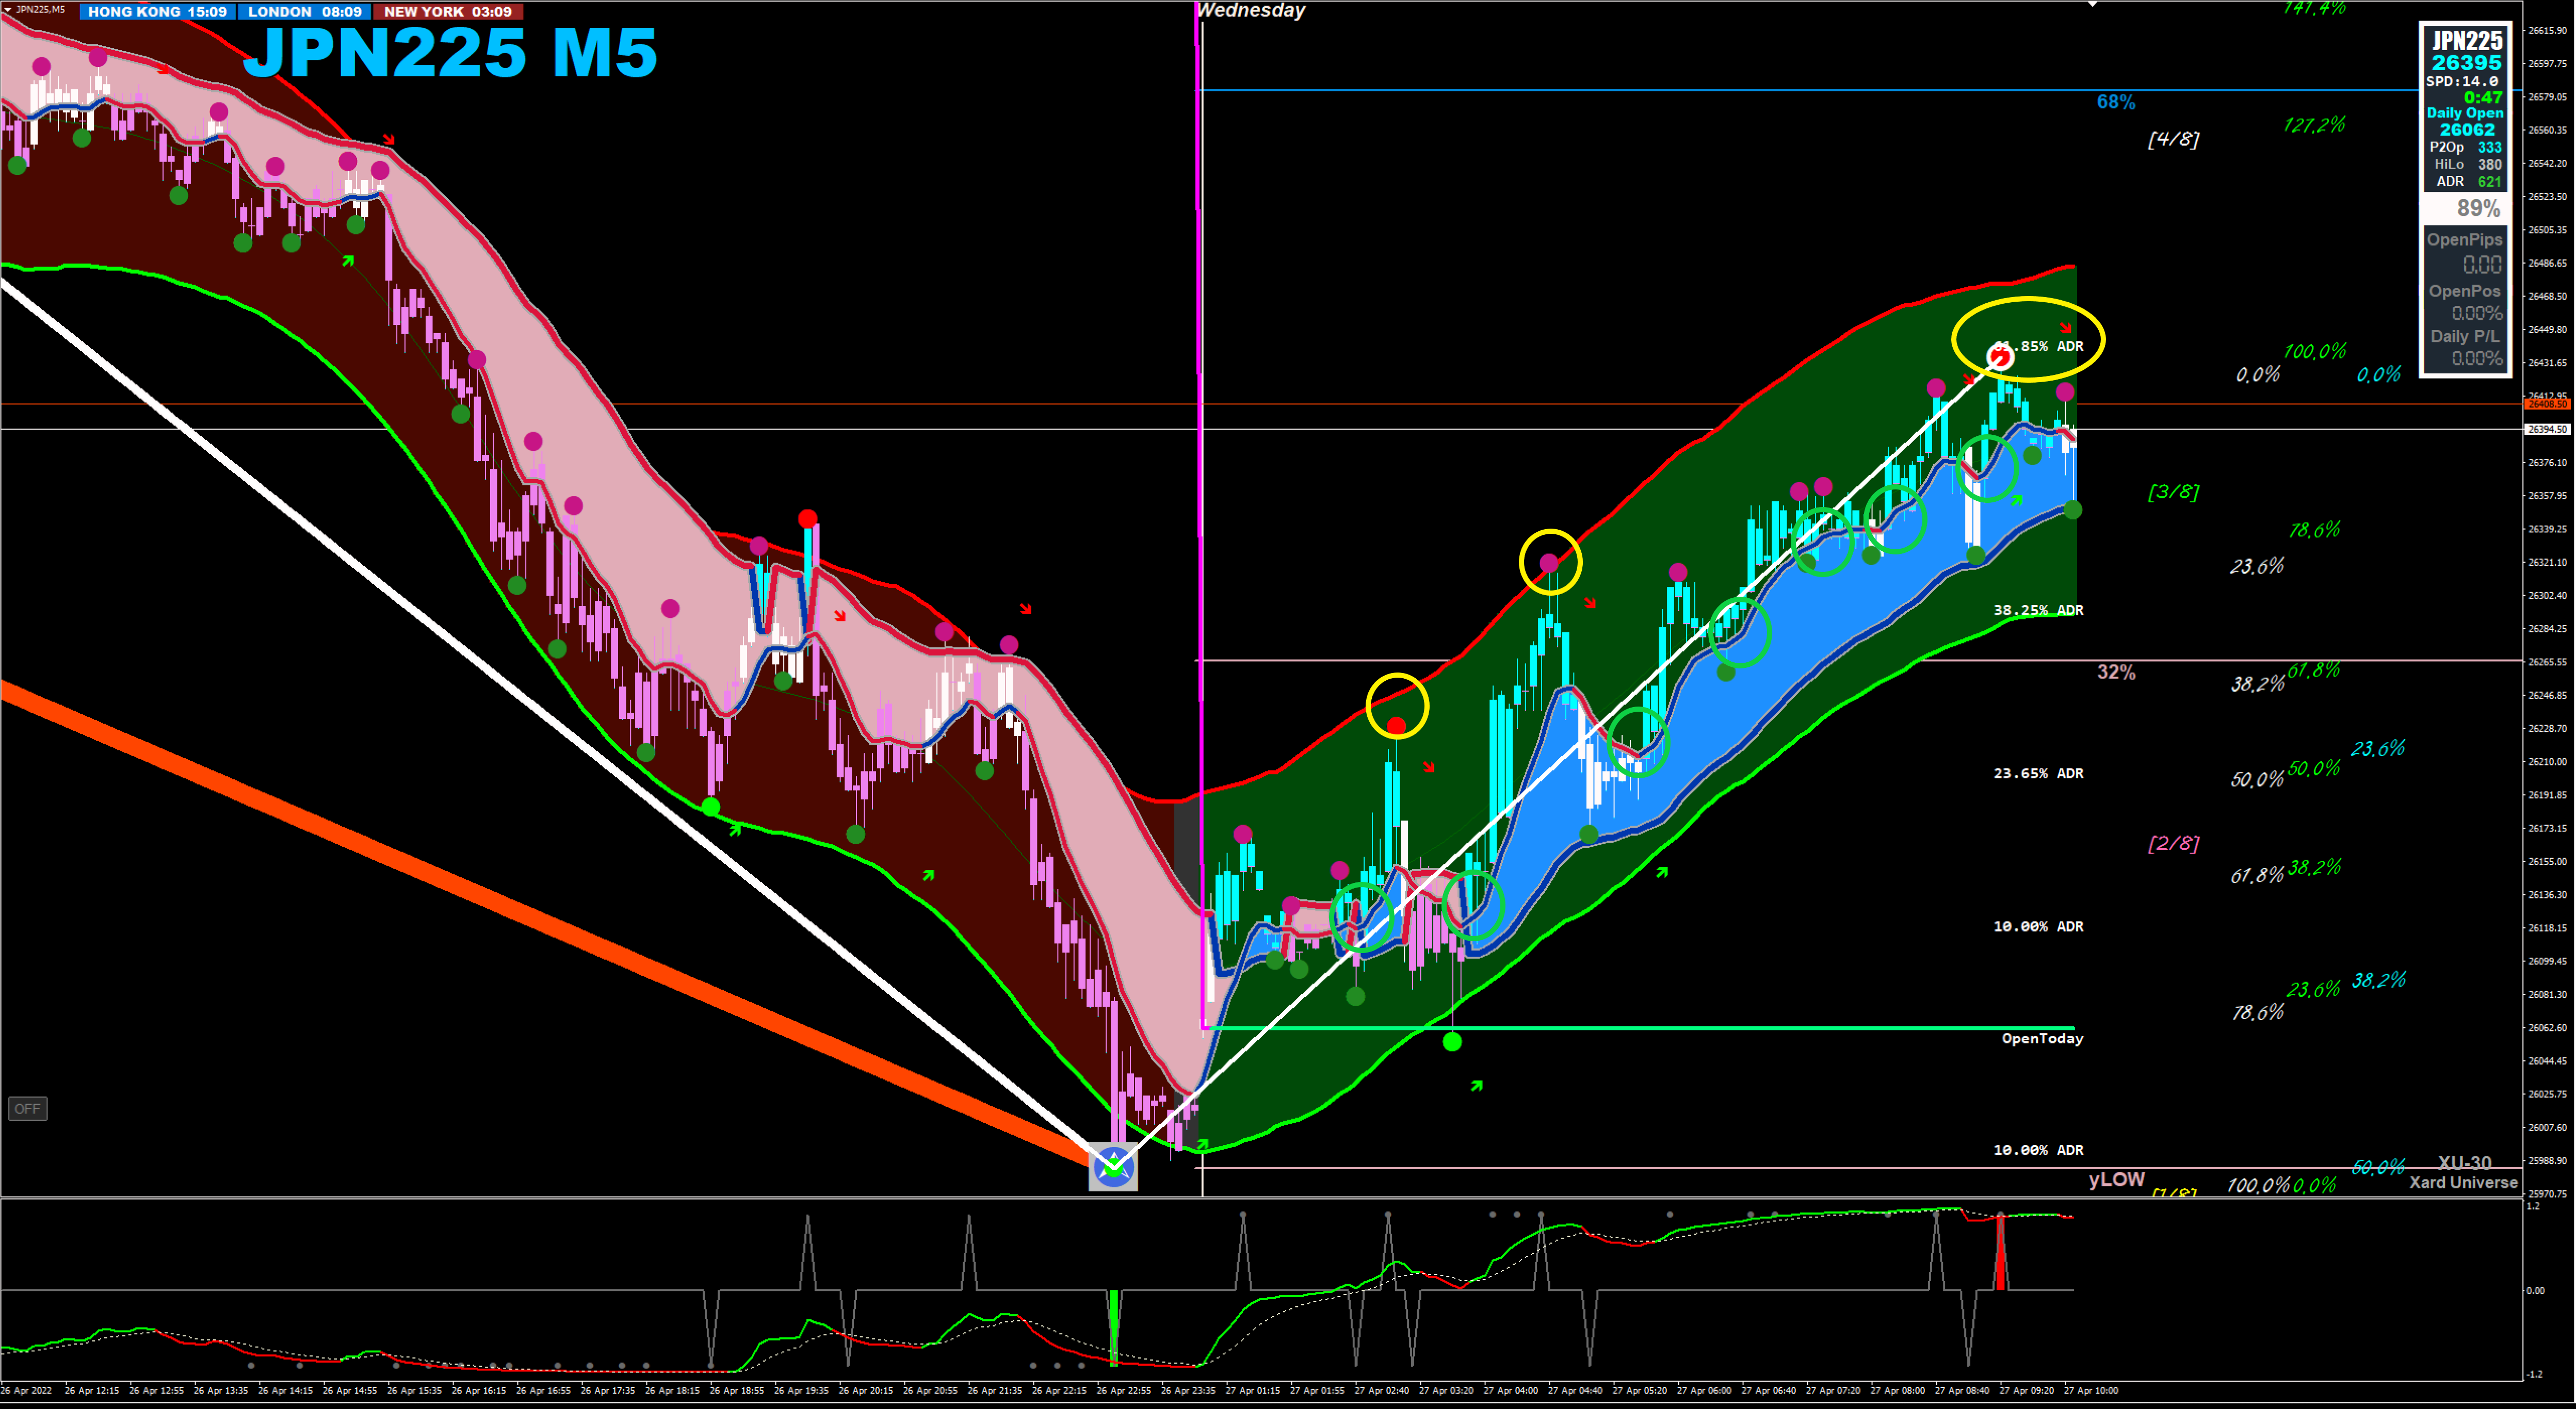
Task: Click the blue star marker at trendline low
Action: (1113, 1167)
